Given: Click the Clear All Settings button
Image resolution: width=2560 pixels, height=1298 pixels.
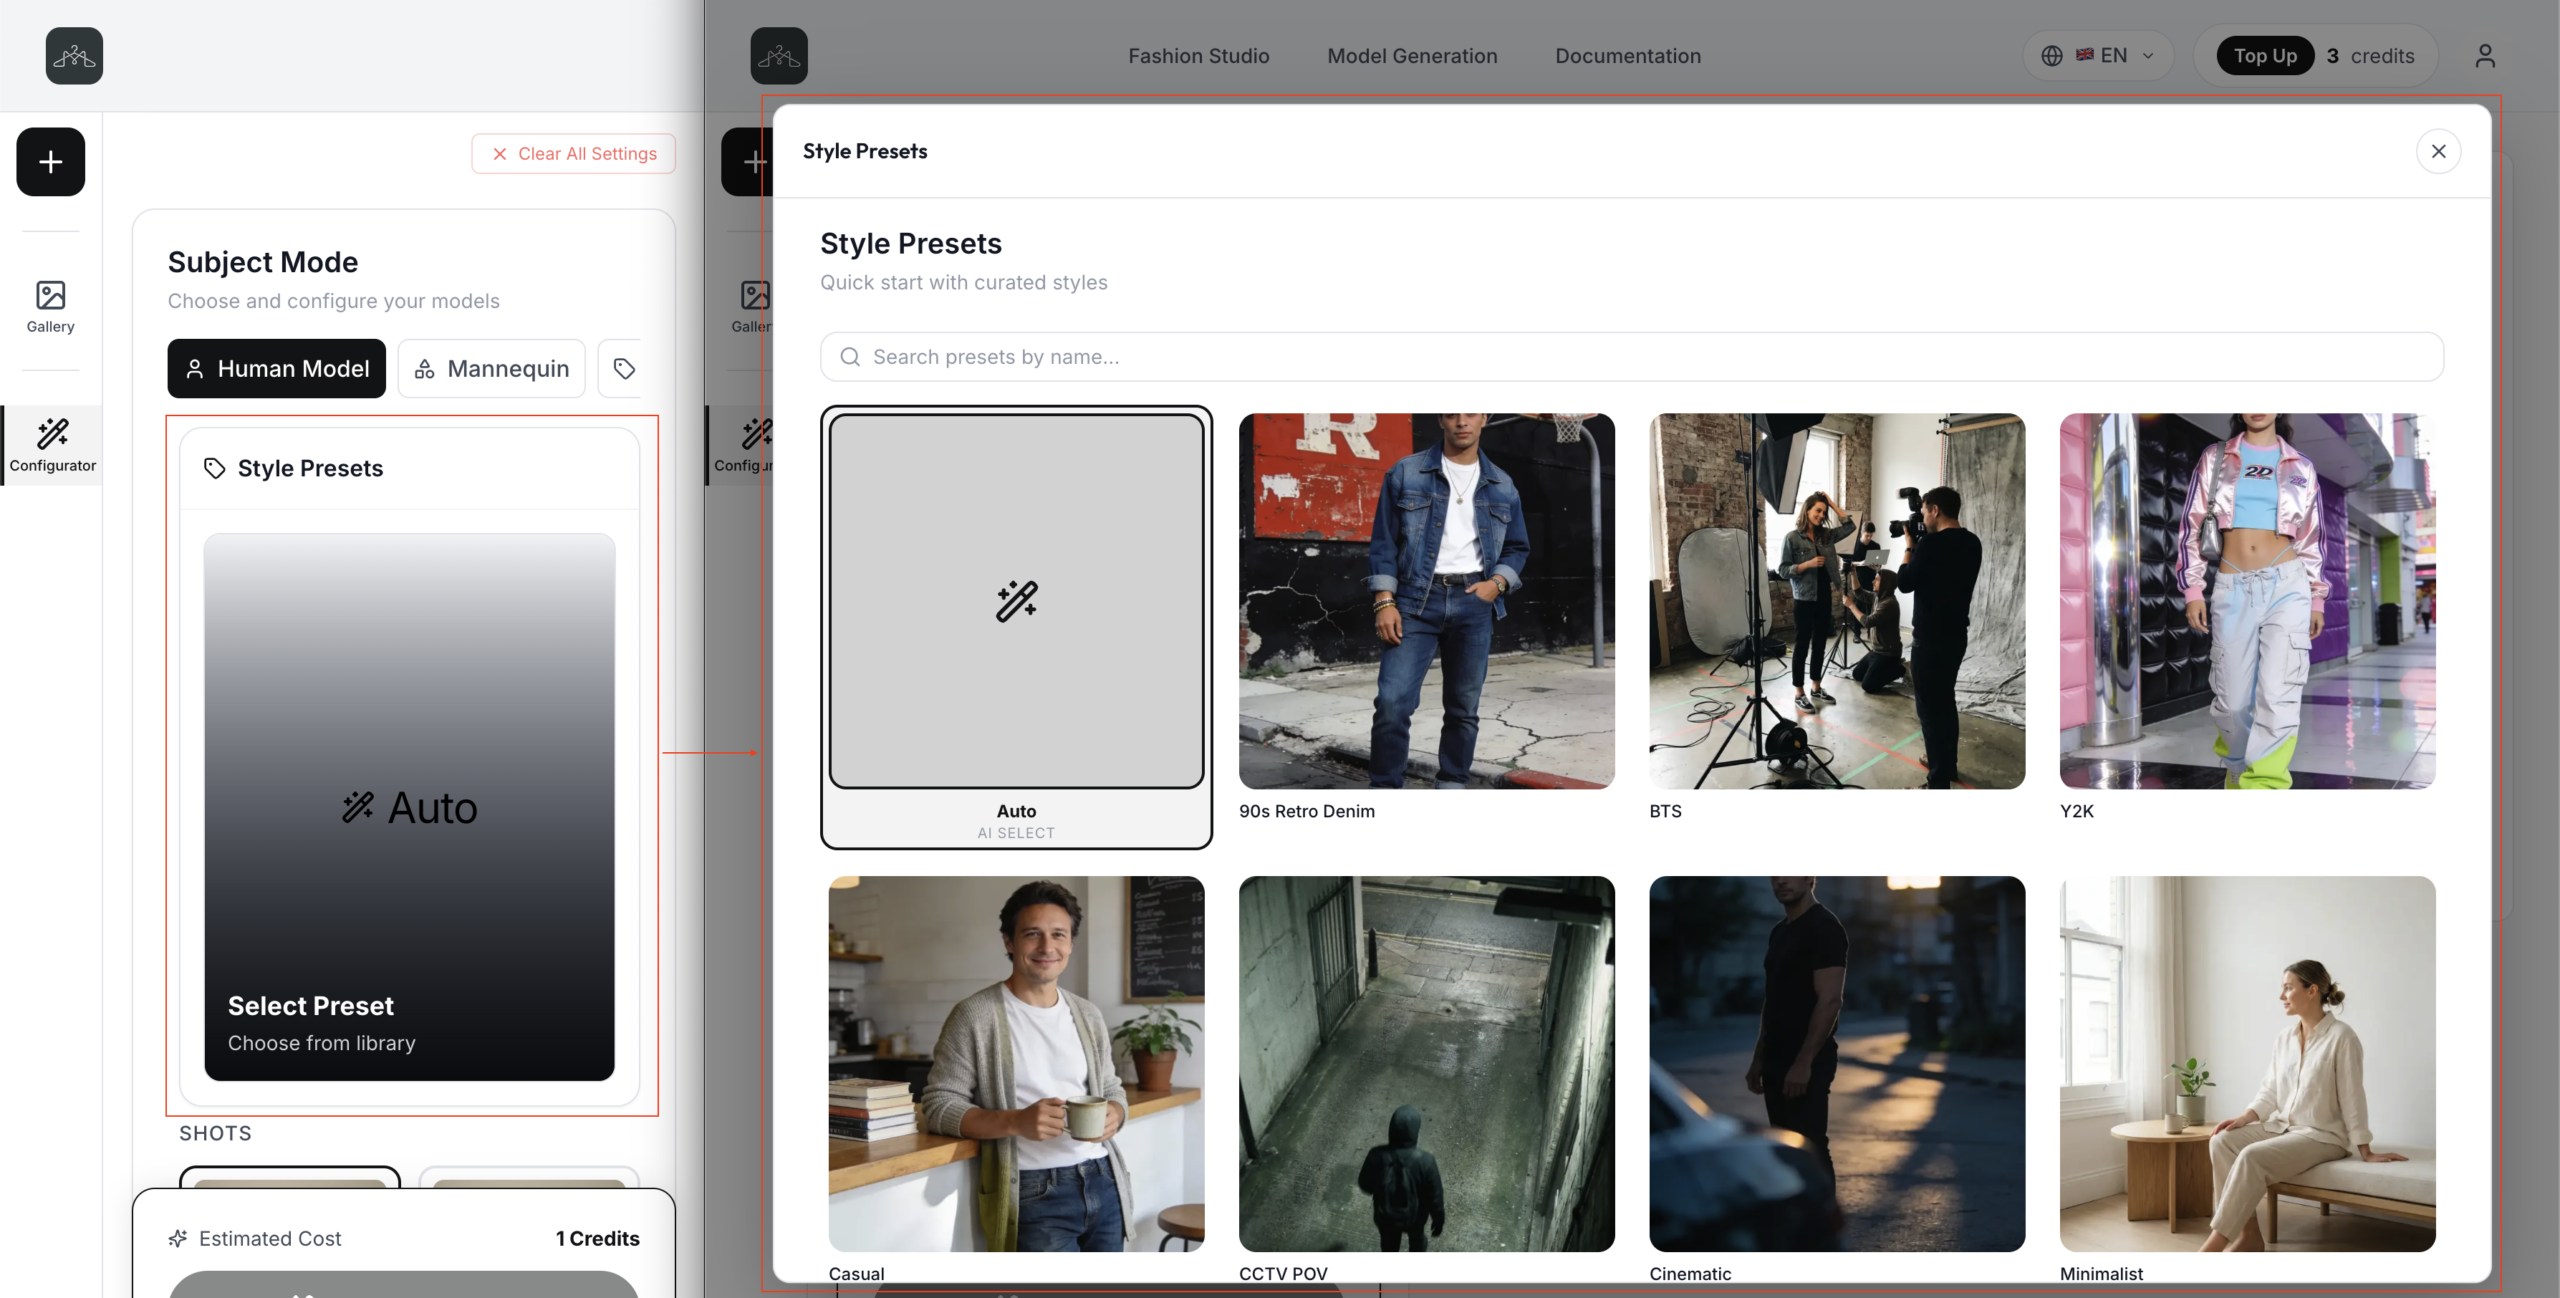Looking at the screenshot, I should (574, 154).
